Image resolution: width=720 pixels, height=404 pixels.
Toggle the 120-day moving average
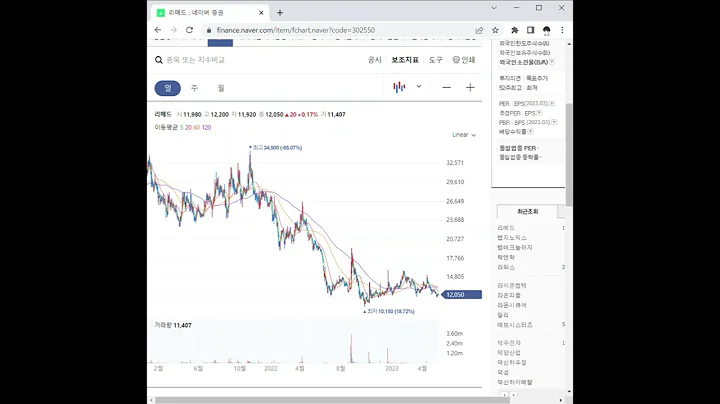(206, 128)
